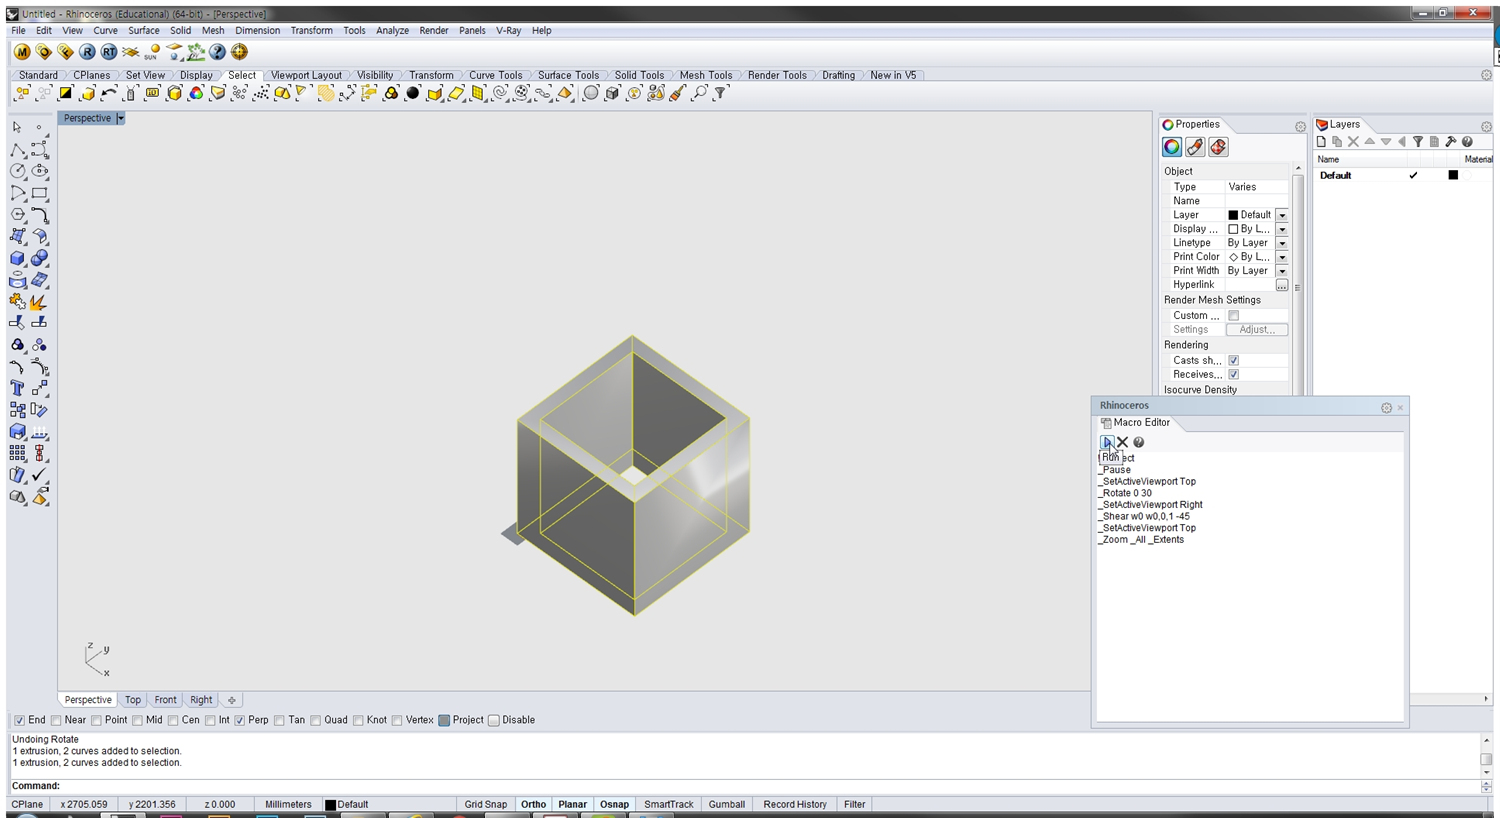Open the Display color dropdown
The height and width of the screenshot is (818, 1500).
click(x=1282, y=229)
